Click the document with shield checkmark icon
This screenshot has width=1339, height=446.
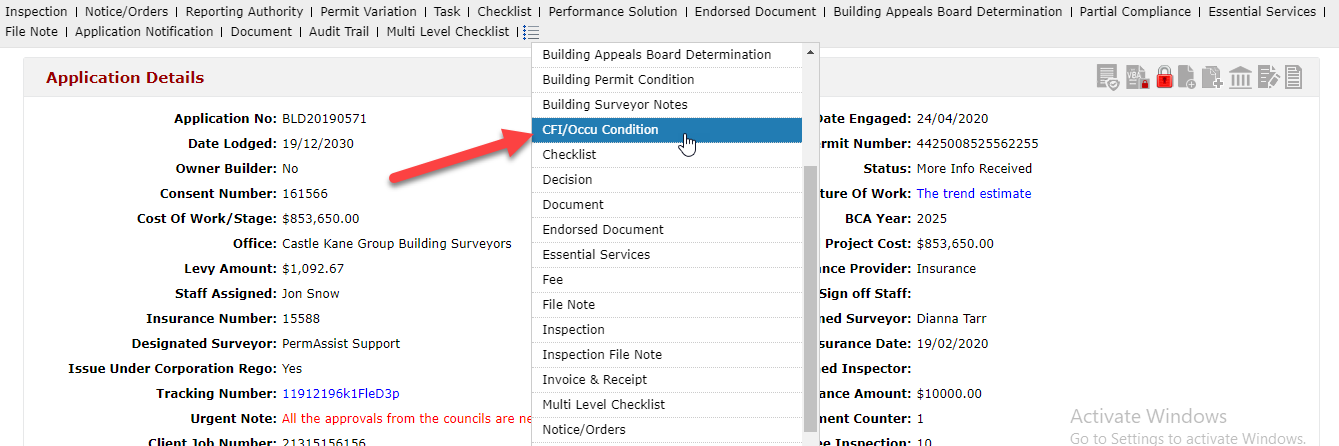[x=1108, y=77]
